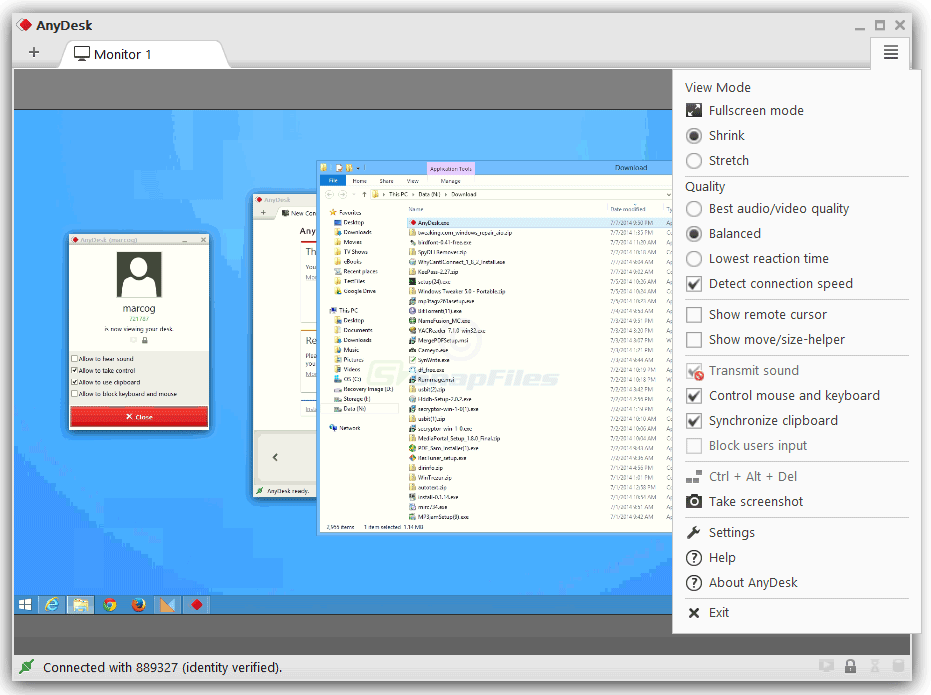This screenshot has height=695, width=931.
Task: Open Chrome on the remote desktop
Action: 109,604
